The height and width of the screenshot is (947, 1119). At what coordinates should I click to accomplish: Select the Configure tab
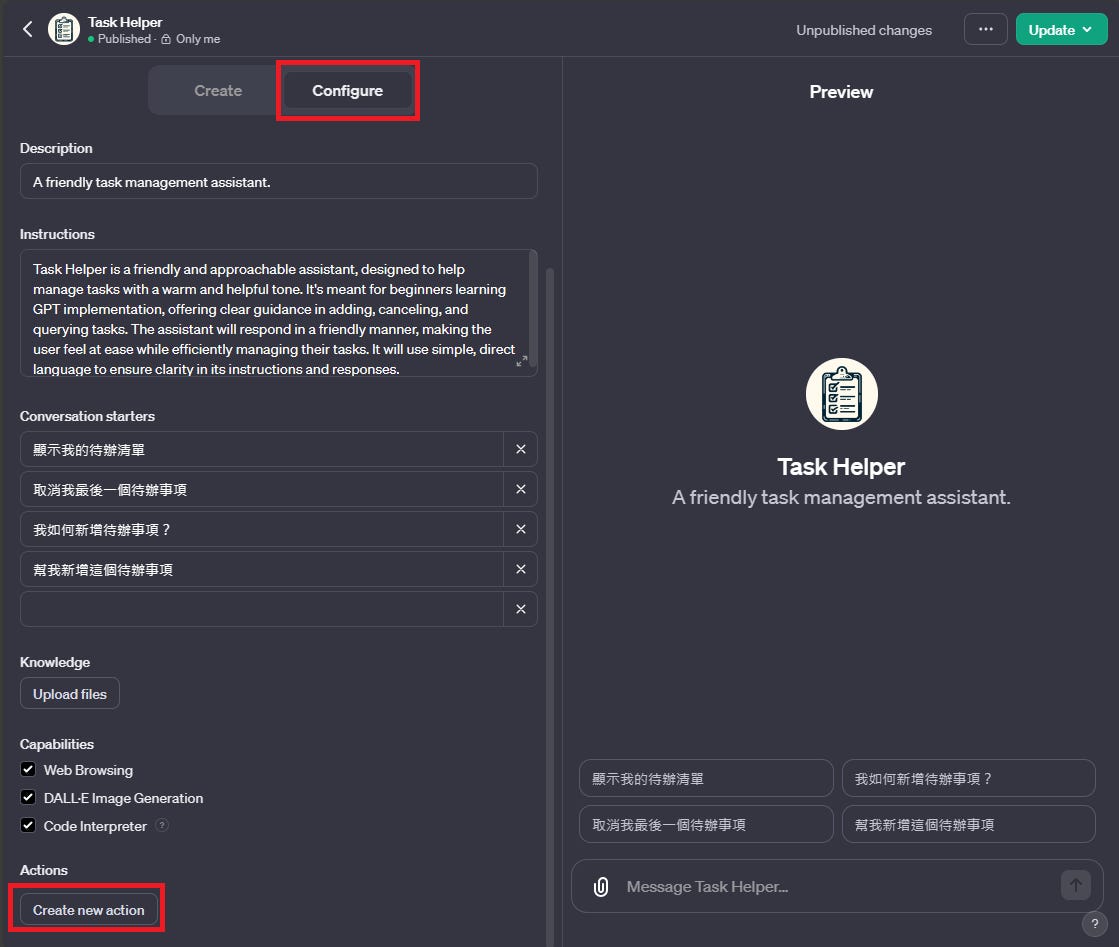(x=347, y=90)
